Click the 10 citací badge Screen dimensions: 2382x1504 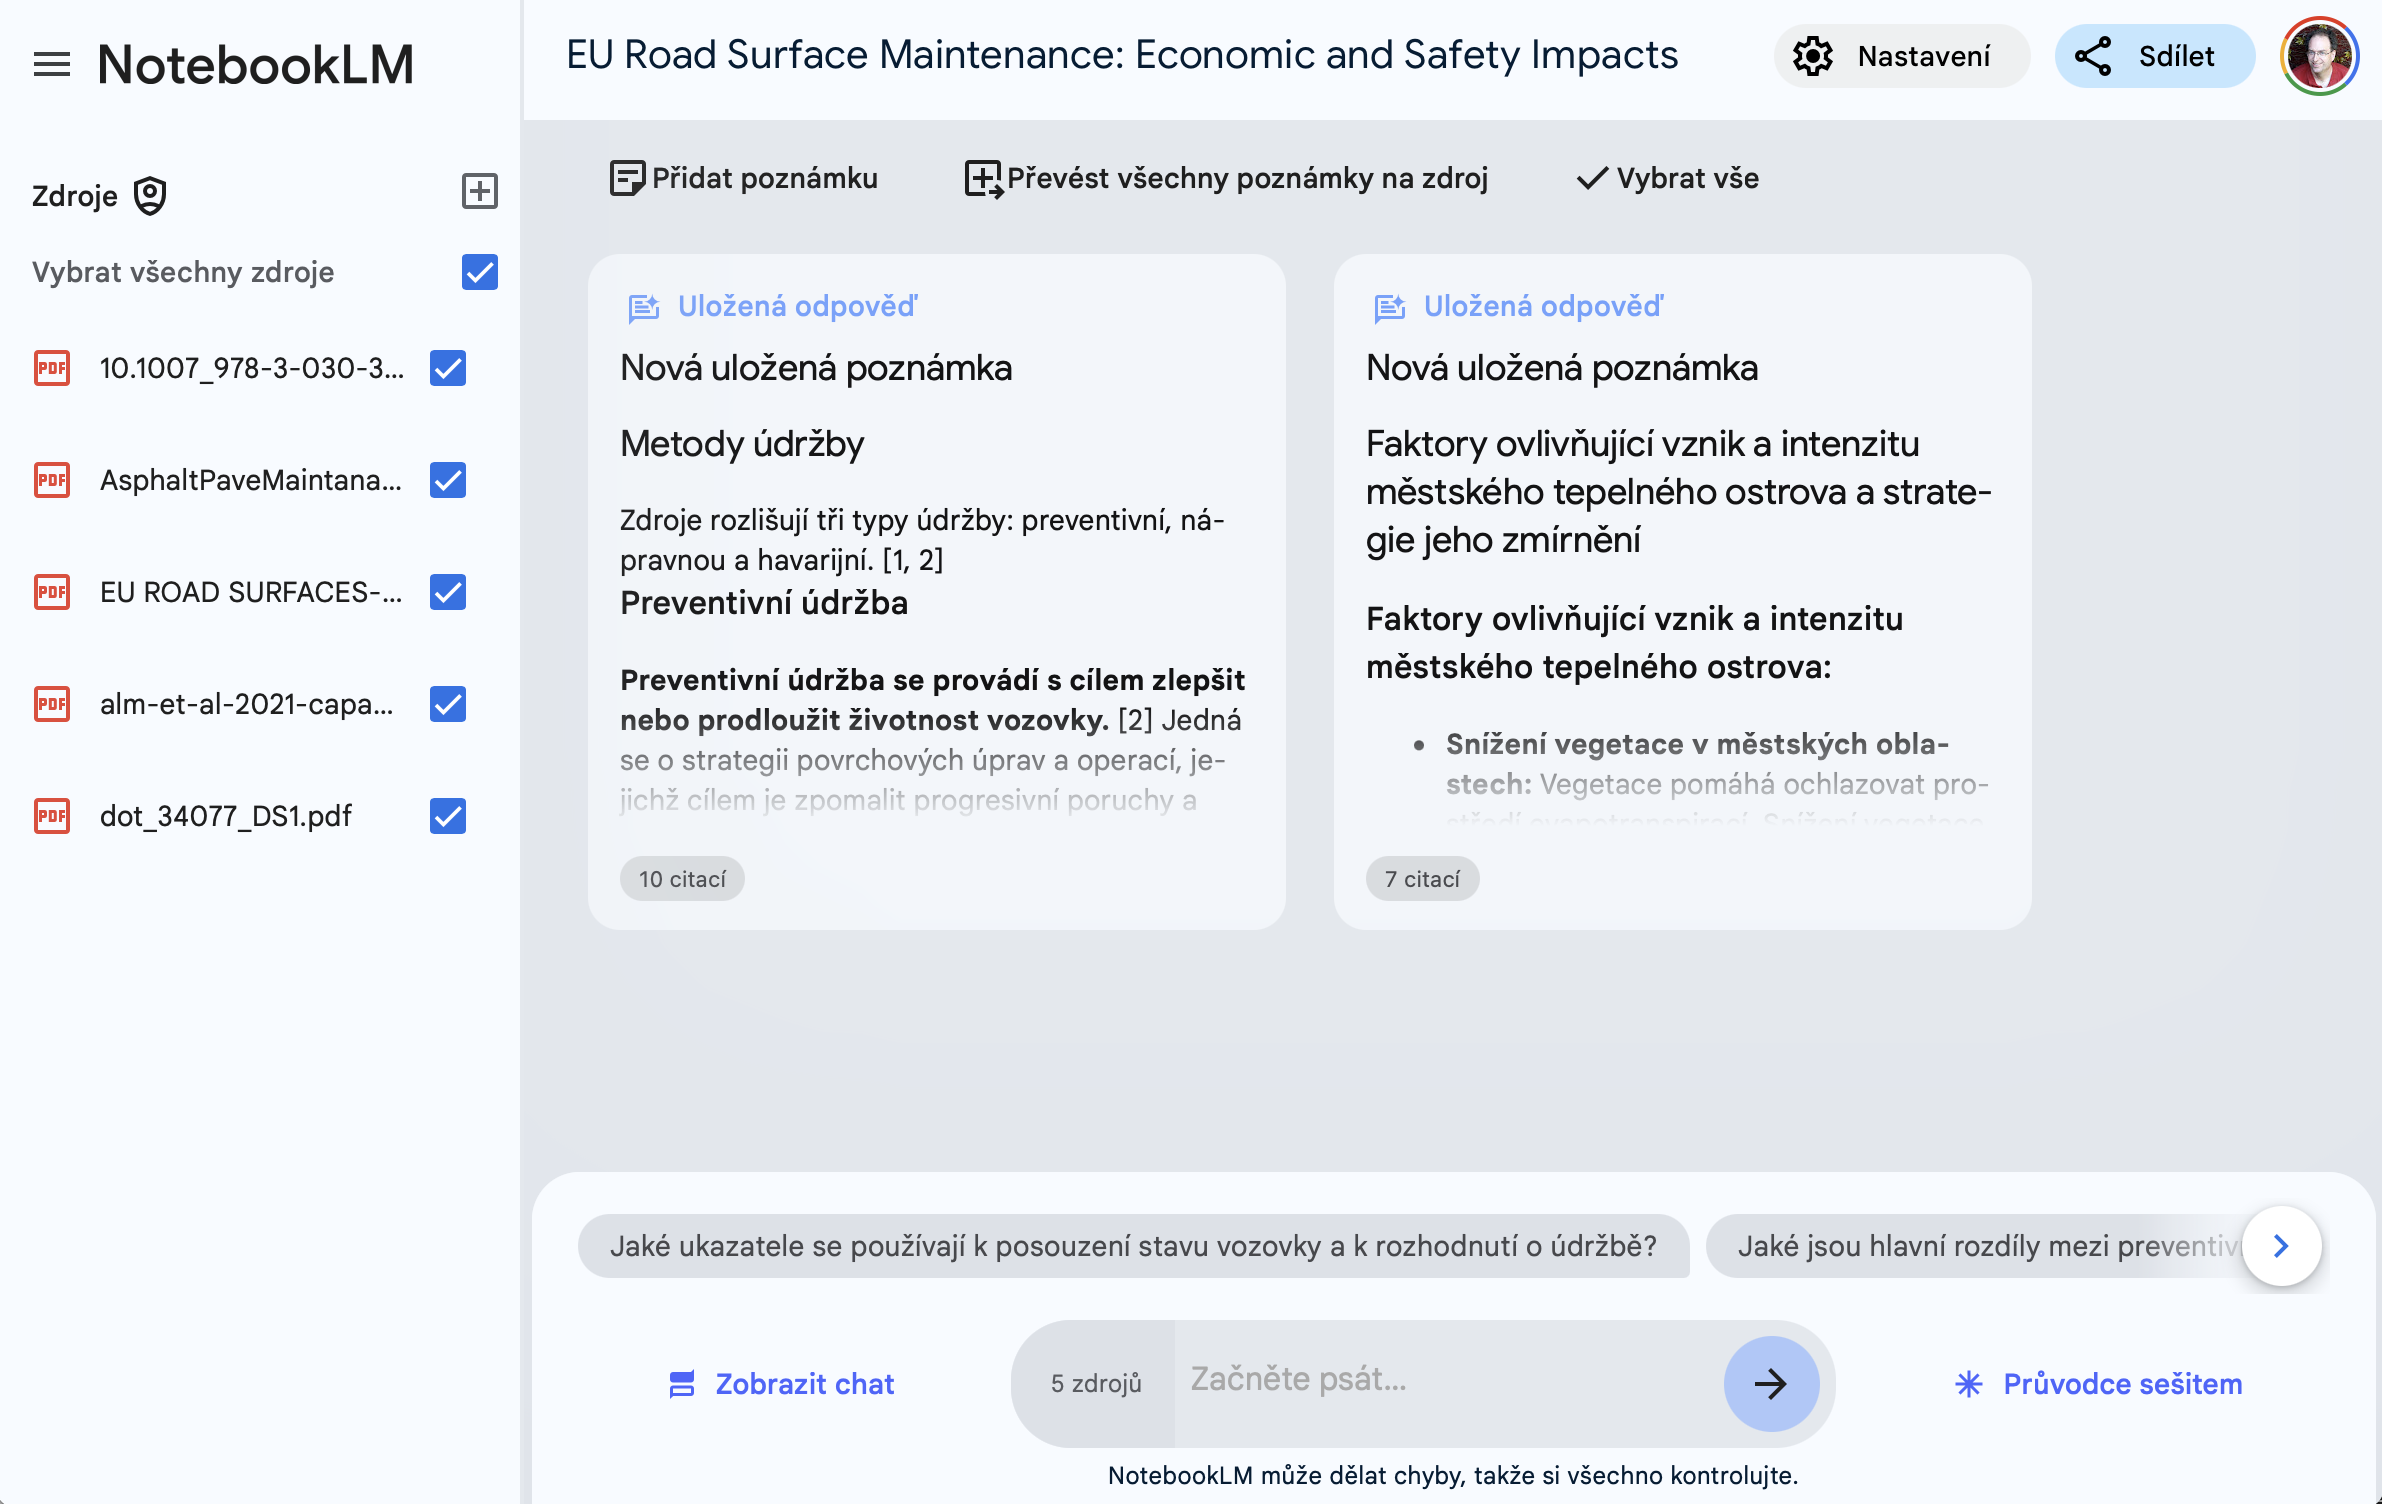682,879
